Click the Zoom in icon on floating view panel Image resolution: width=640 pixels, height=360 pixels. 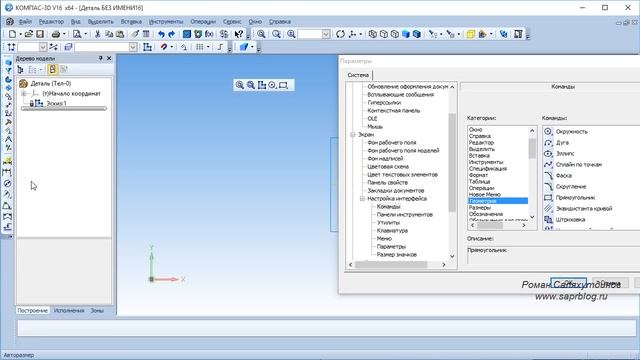click(x=240, y=85)
